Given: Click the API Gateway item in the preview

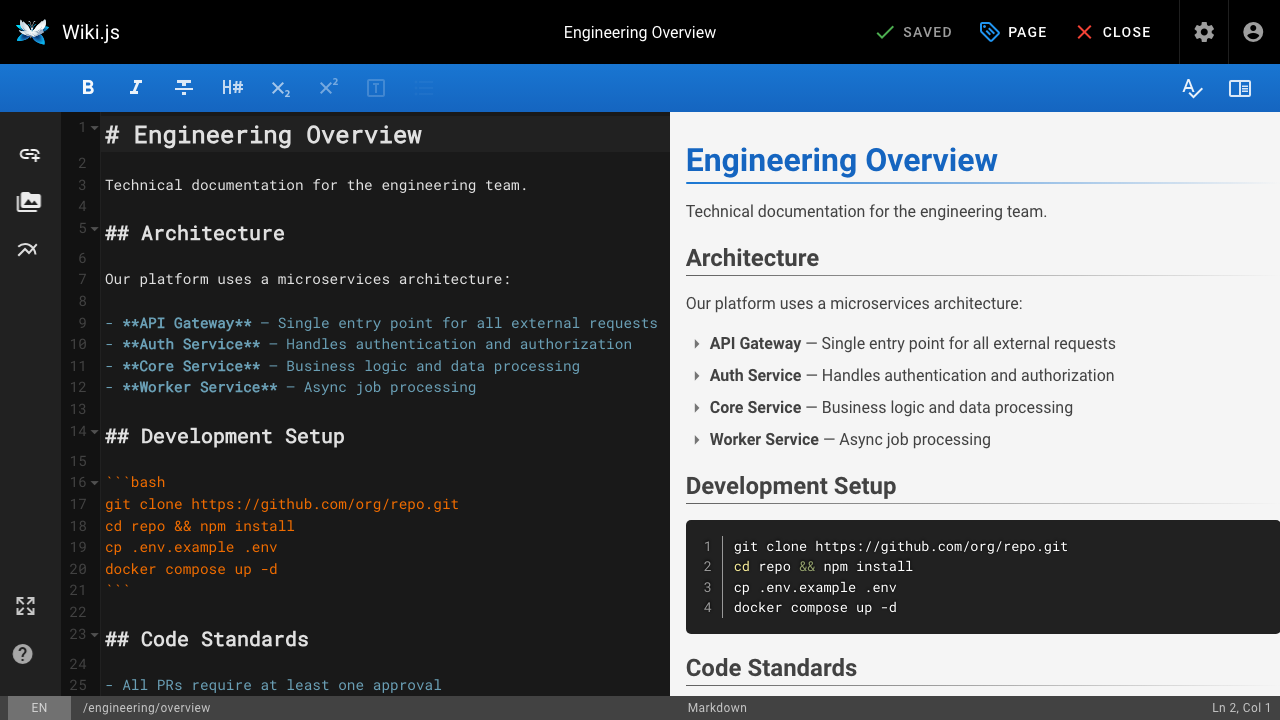Looking at the screenshot, I should point(913,343).
